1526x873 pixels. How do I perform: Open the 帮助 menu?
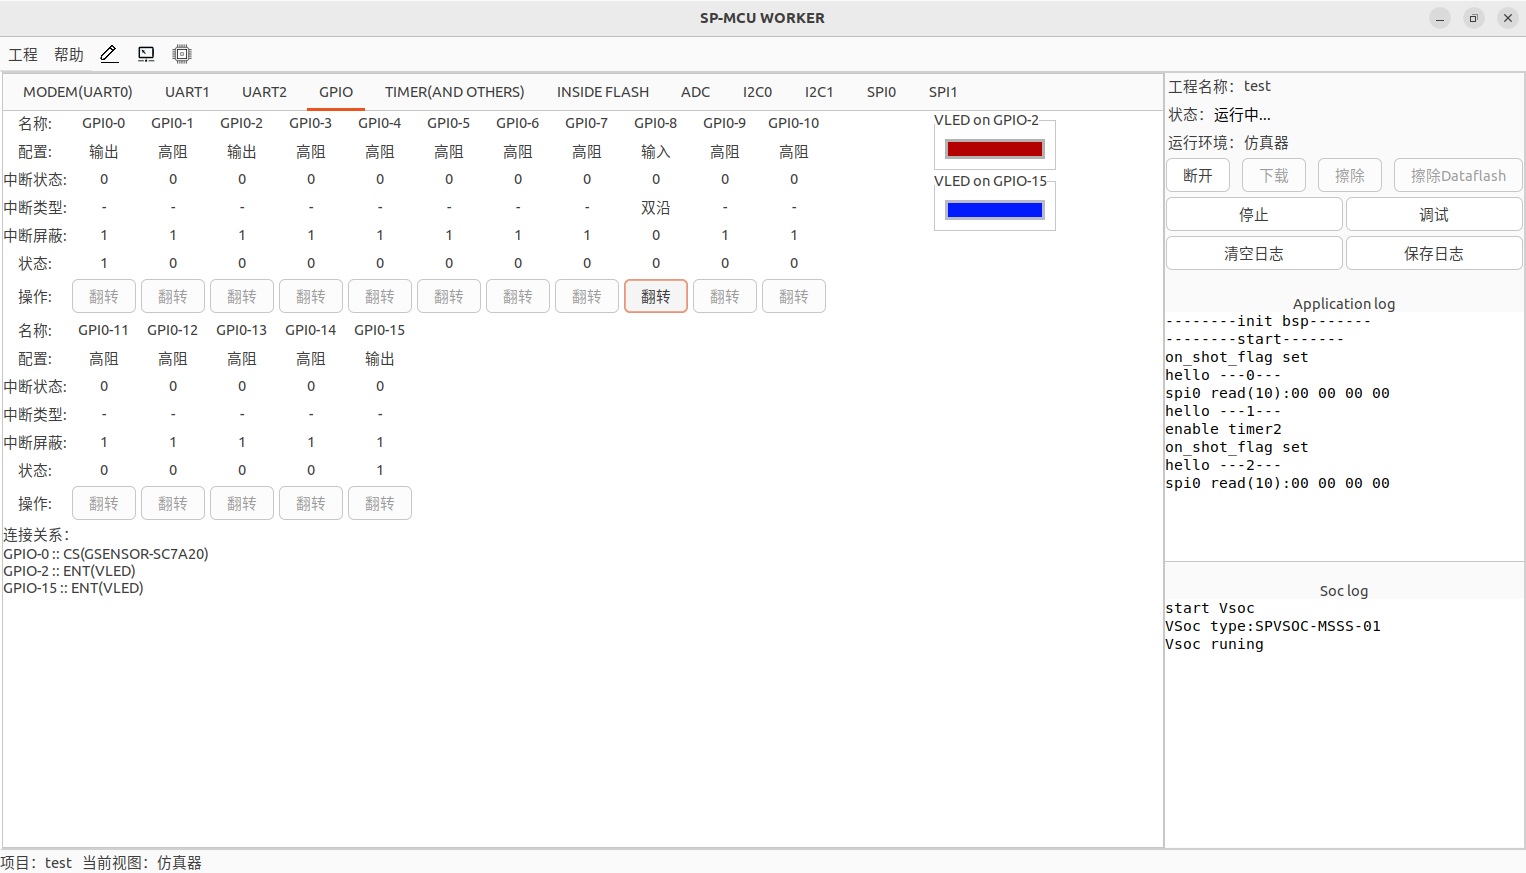pyautogui.click(x=69, y=55)
